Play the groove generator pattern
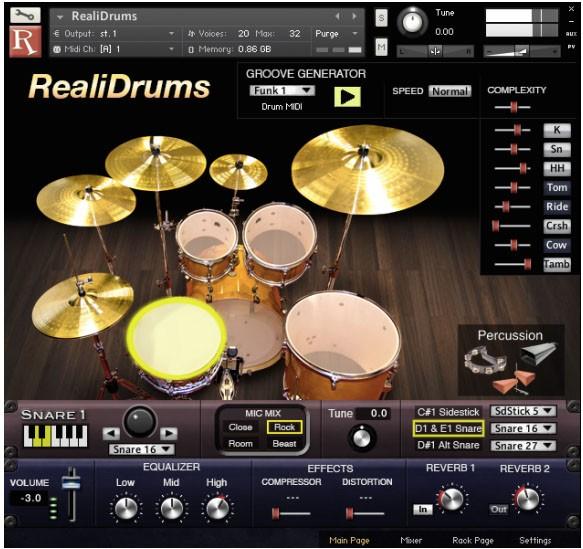Viewport: 583px width, 549px height. tap(347, 97)
